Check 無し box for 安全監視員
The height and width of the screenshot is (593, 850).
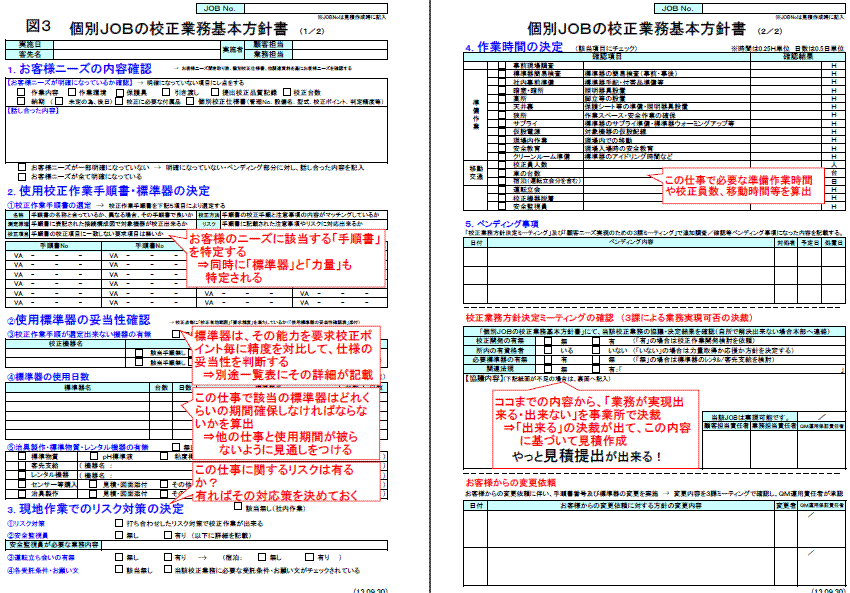coord(119,535)
